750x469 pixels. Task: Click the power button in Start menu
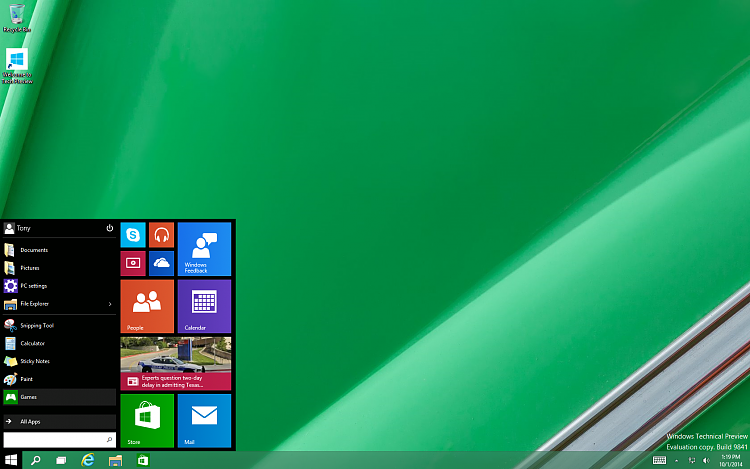pyautogui.click(x=110, y=228)
